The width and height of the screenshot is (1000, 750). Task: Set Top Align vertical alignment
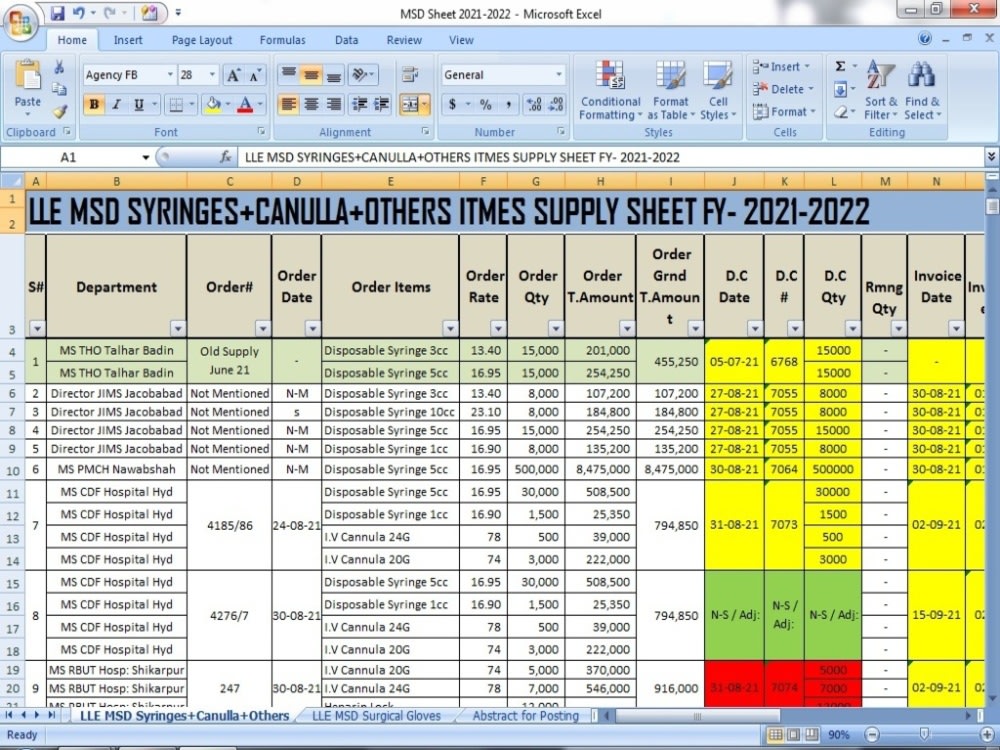coord(288,75)
